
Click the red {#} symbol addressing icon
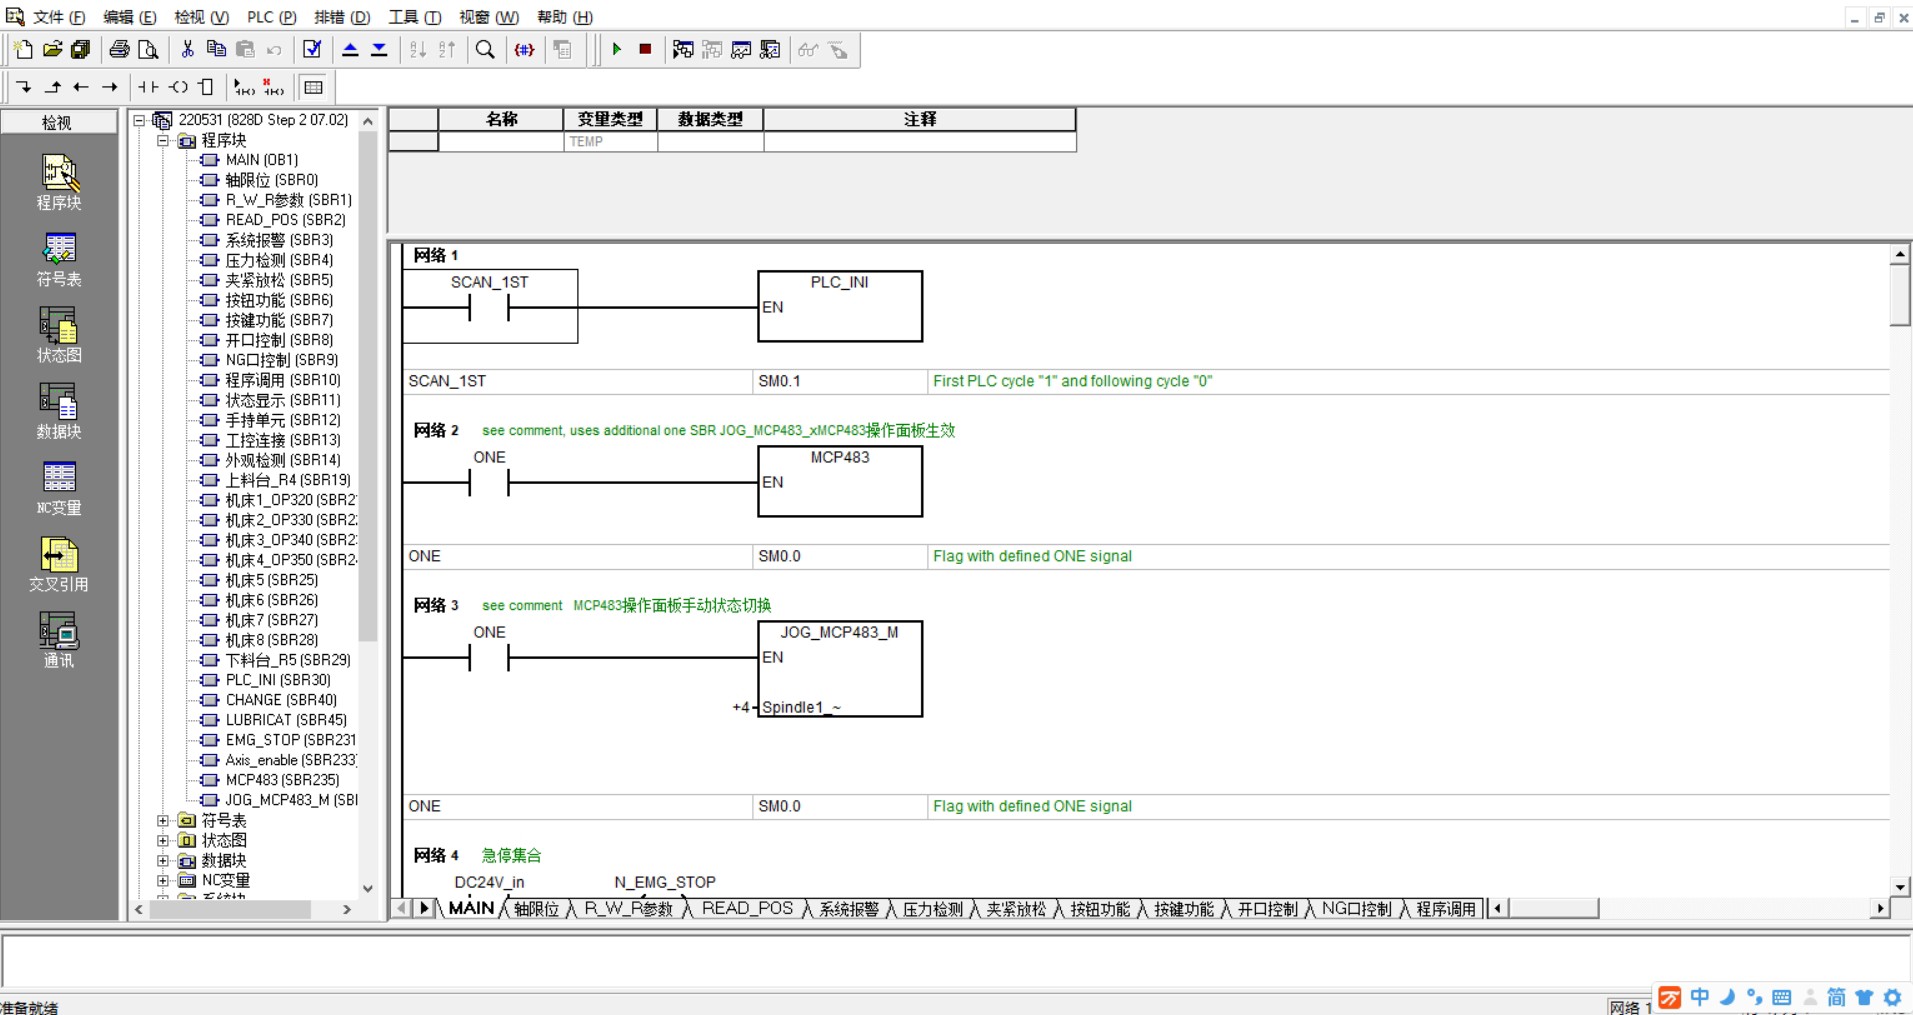524,49
